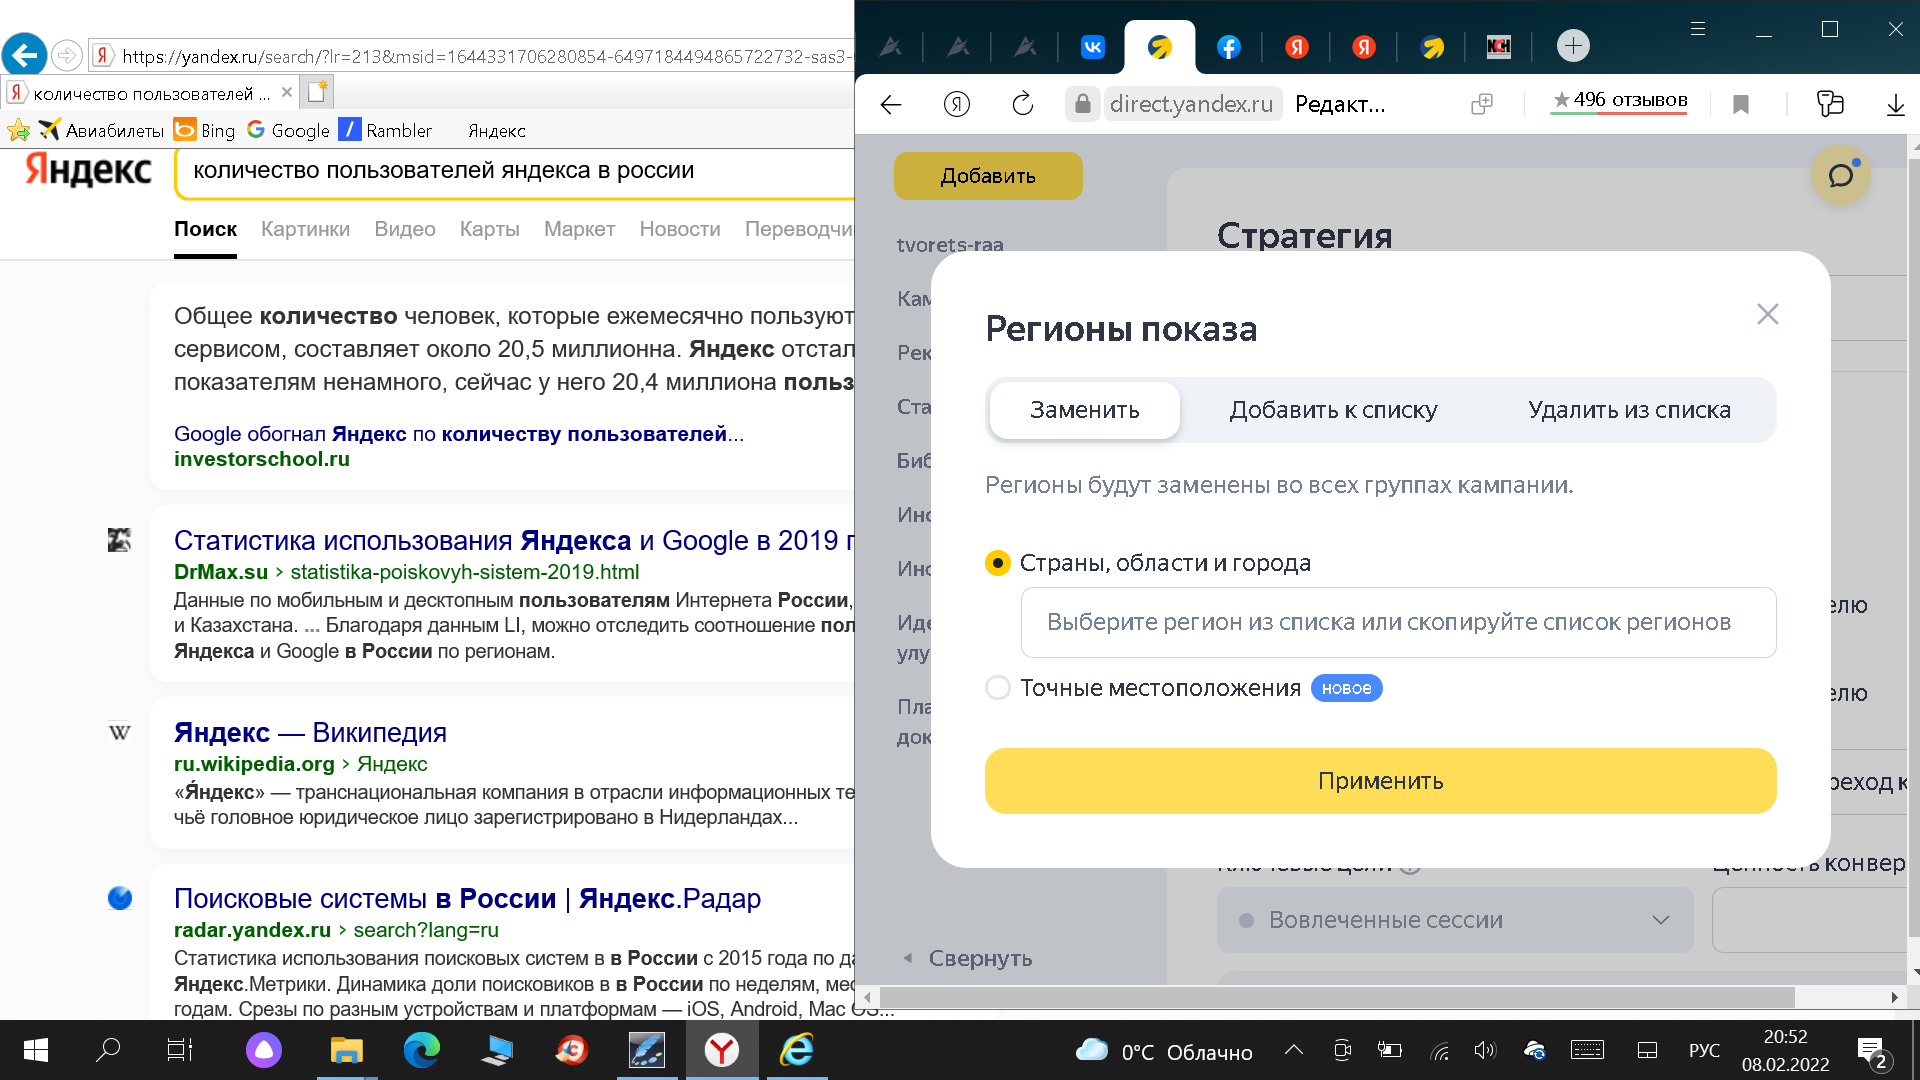
Task: Choose the Заменить mode segment
Action: pos(1084,410)
